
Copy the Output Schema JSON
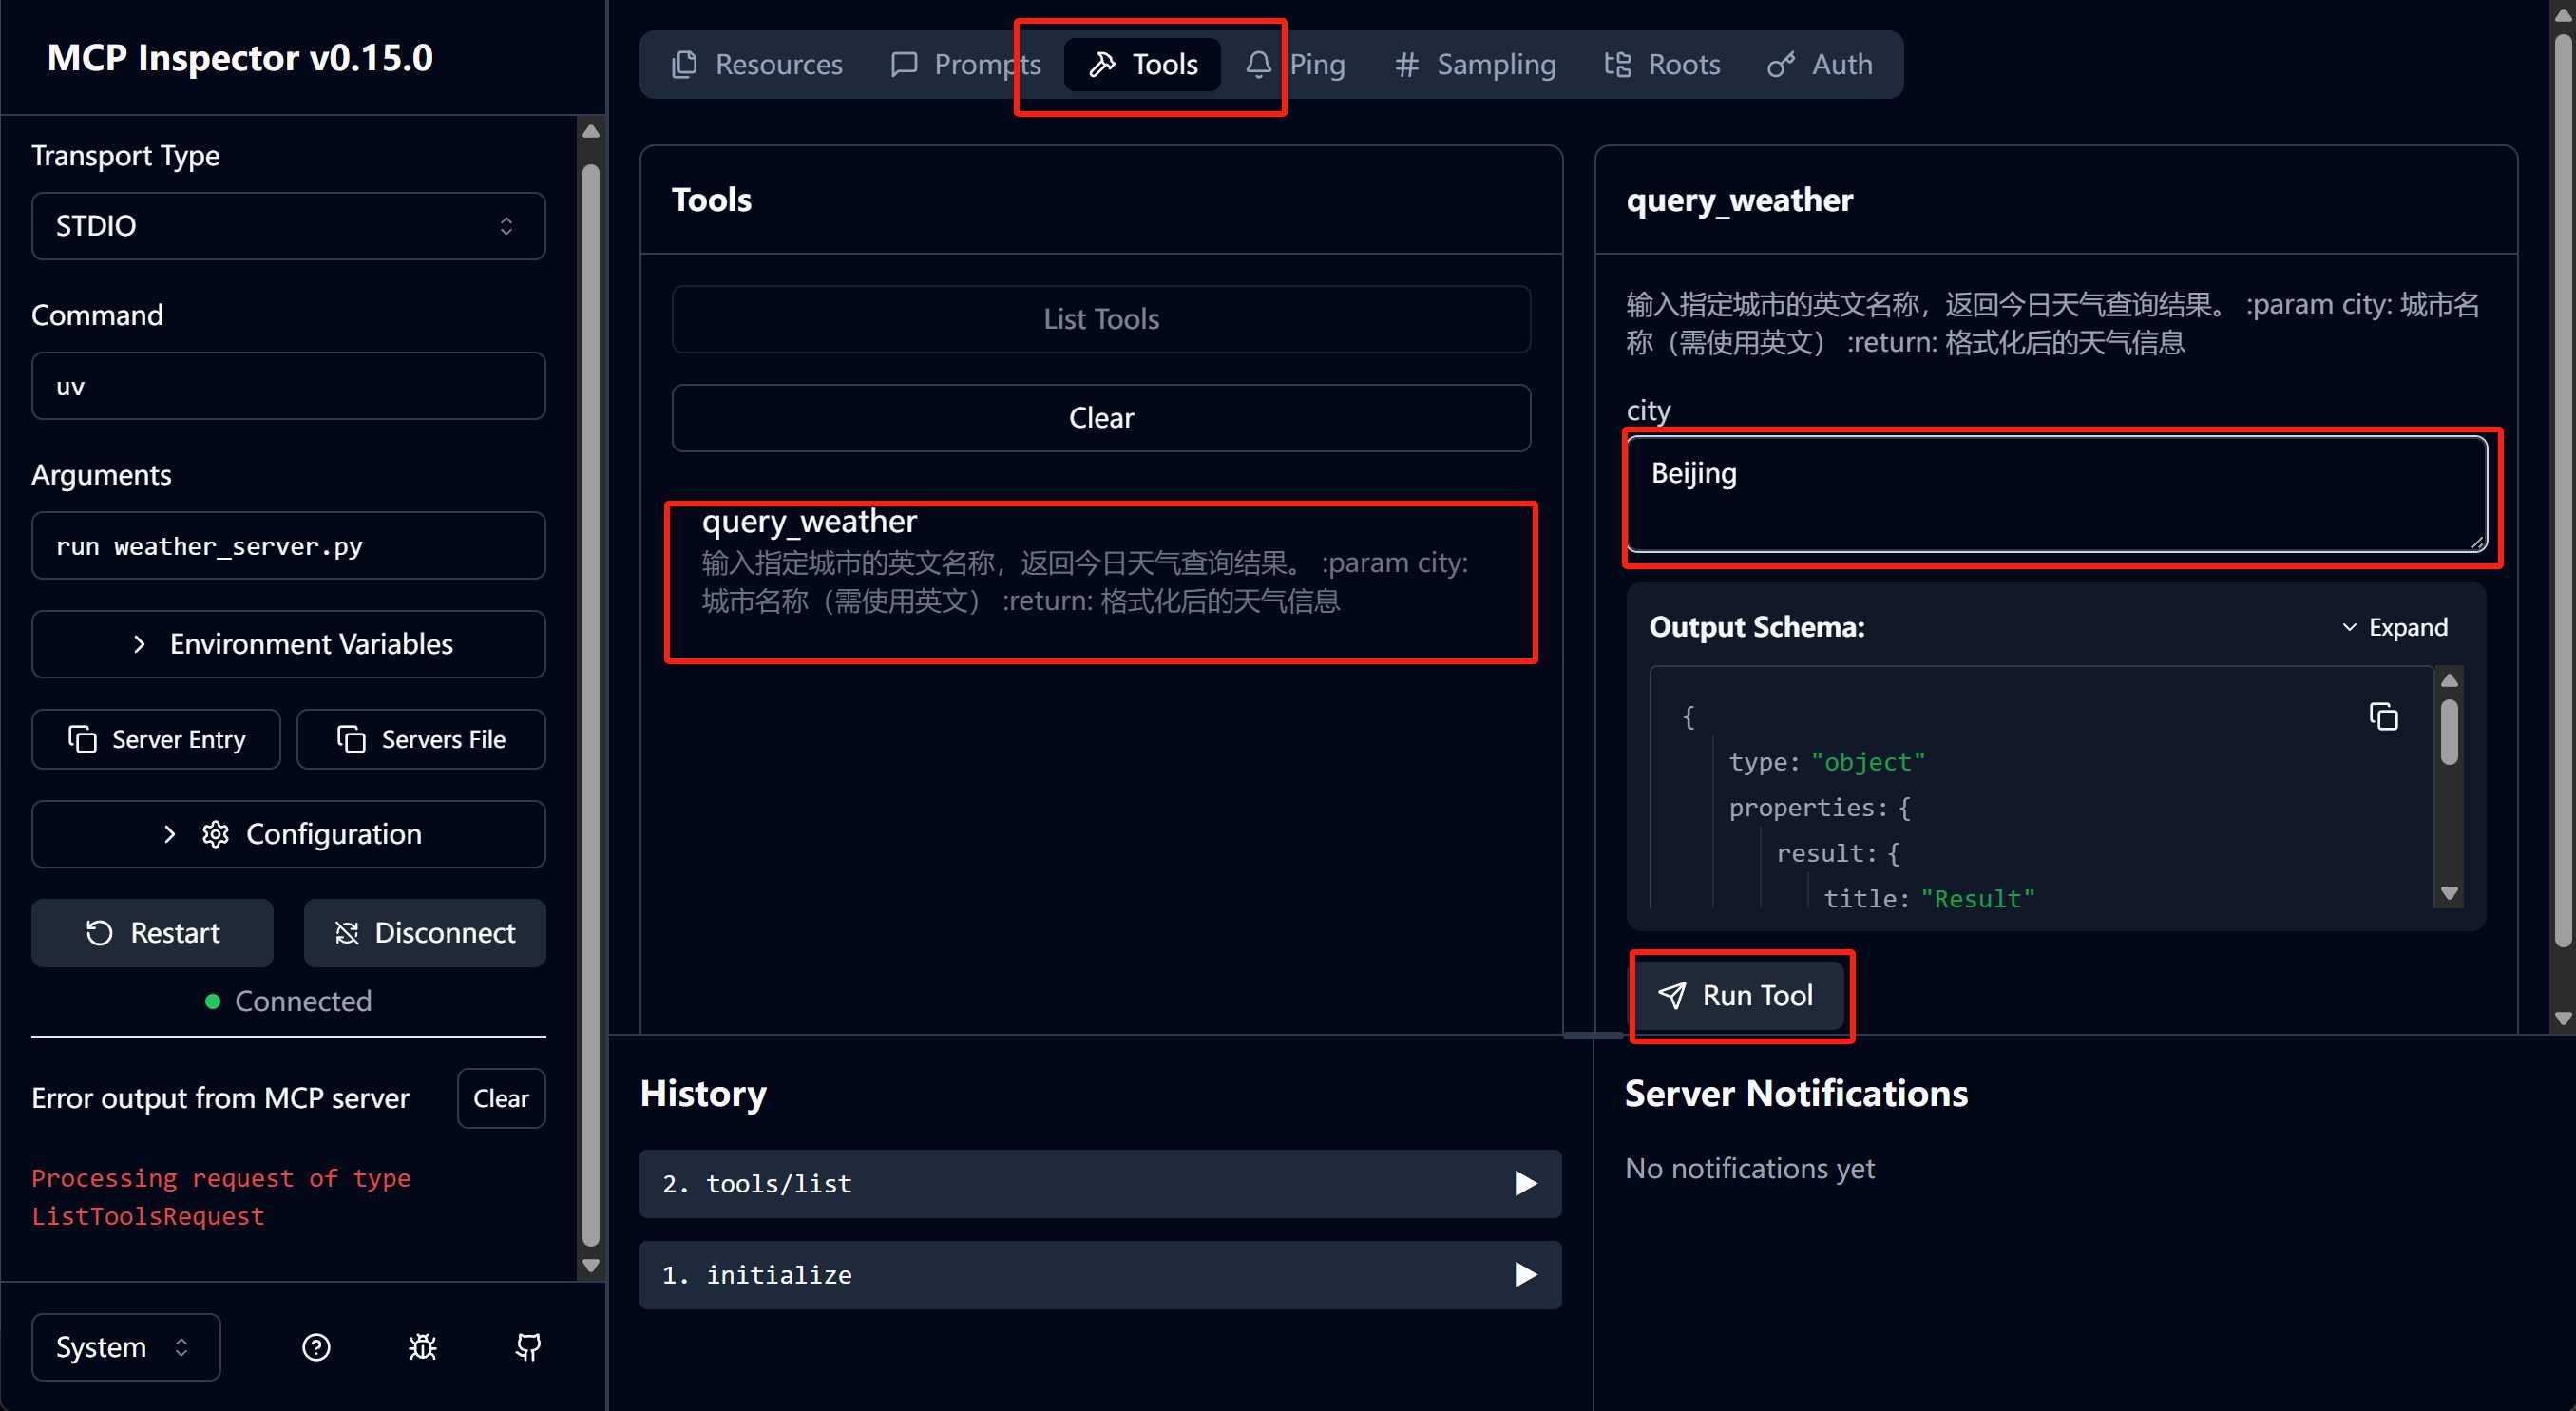click(x=2383, y=716)
